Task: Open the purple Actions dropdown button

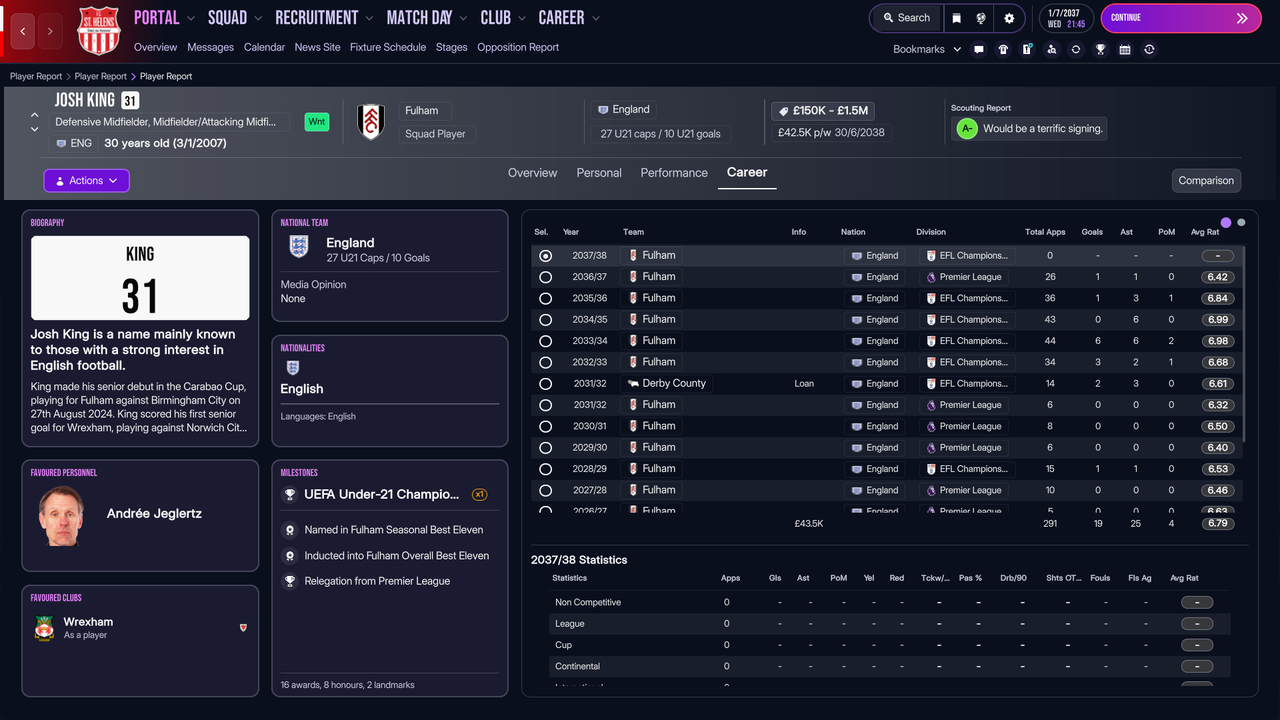Action: 86,181
